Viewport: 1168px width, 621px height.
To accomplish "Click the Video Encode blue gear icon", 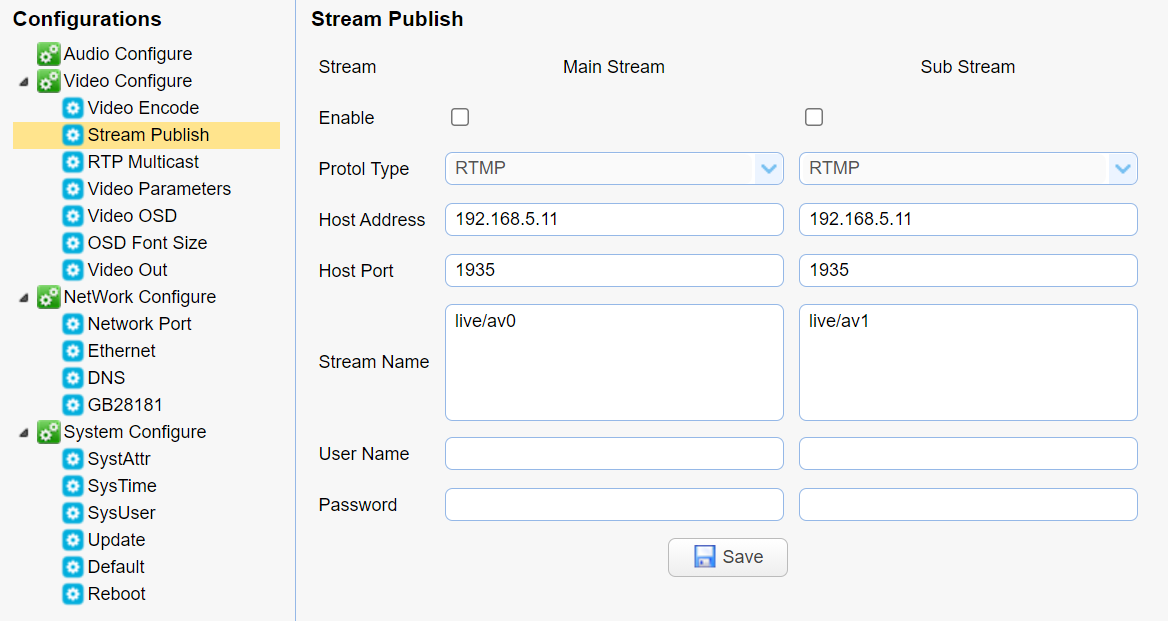I will (72, 108).
